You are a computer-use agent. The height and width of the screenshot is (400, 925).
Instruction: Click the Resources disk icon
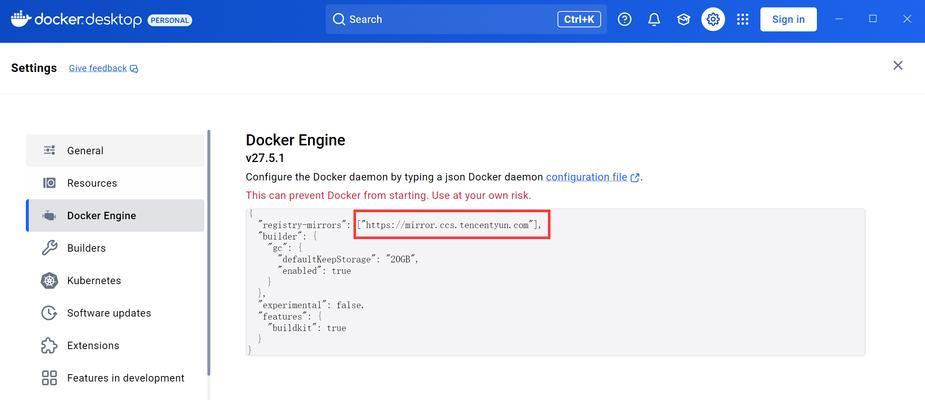(x=50, y=183)
